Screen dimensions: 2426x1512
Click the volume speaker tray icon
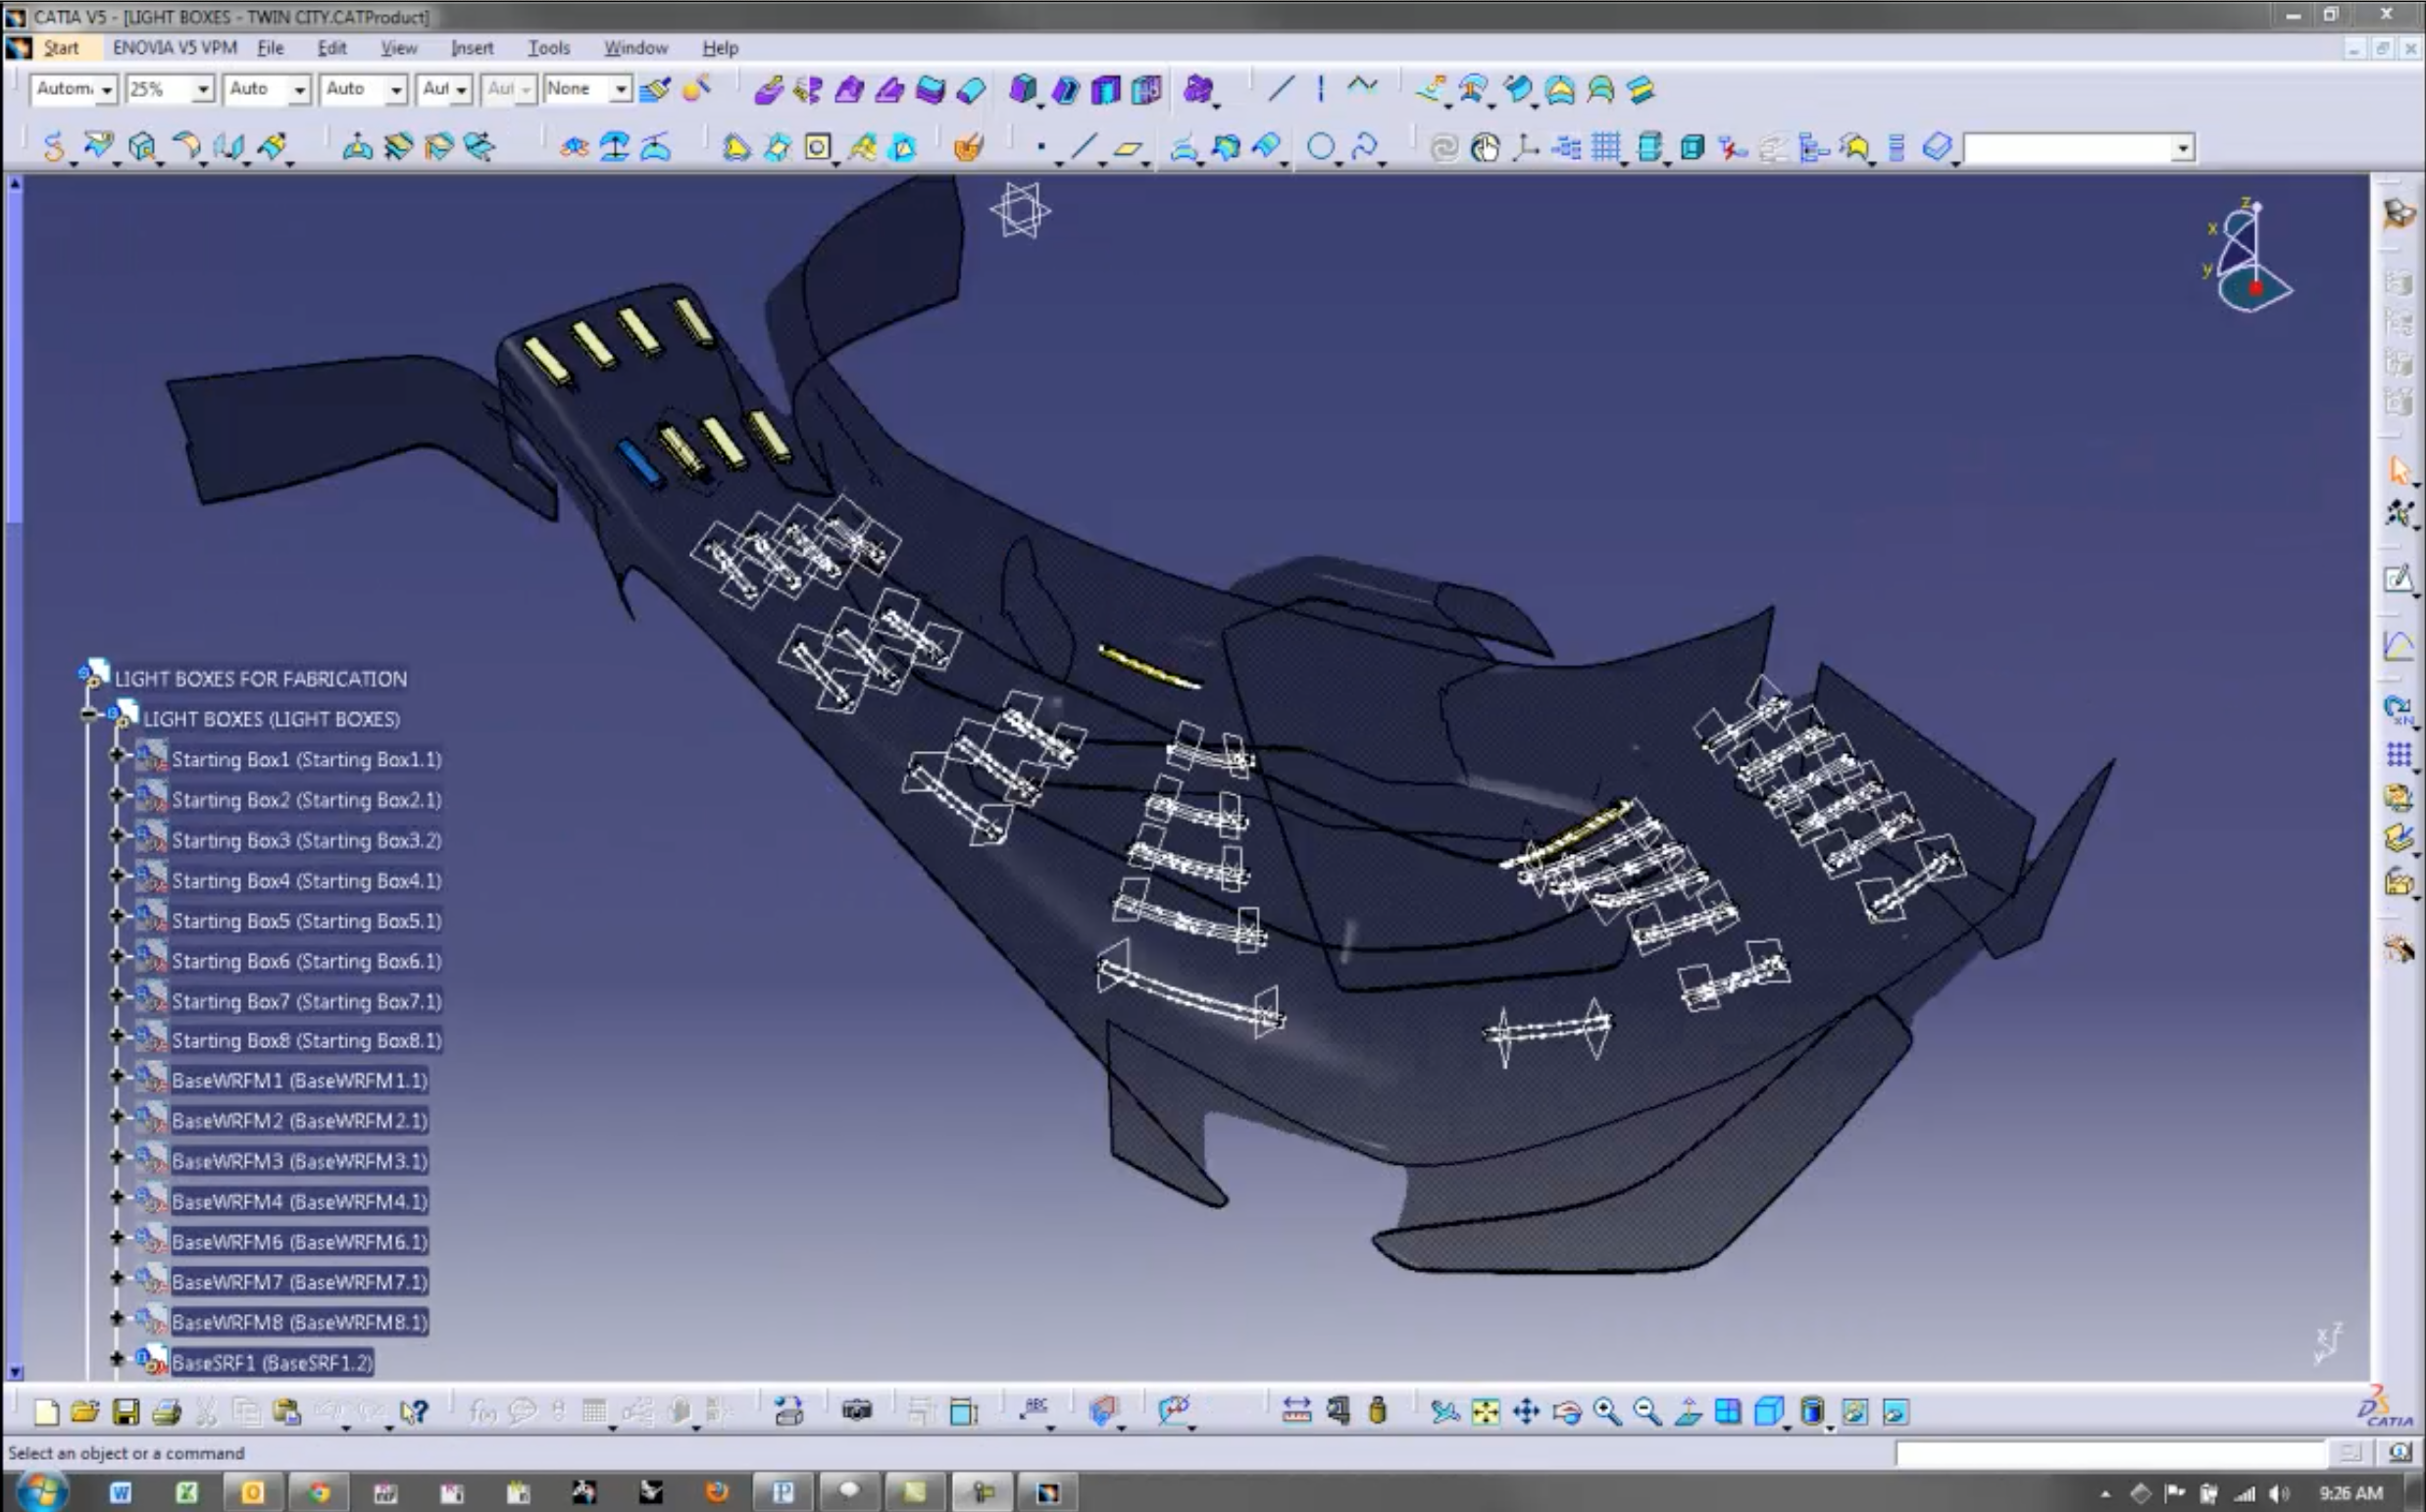pyautogui.click(x=2281, y=1494)
